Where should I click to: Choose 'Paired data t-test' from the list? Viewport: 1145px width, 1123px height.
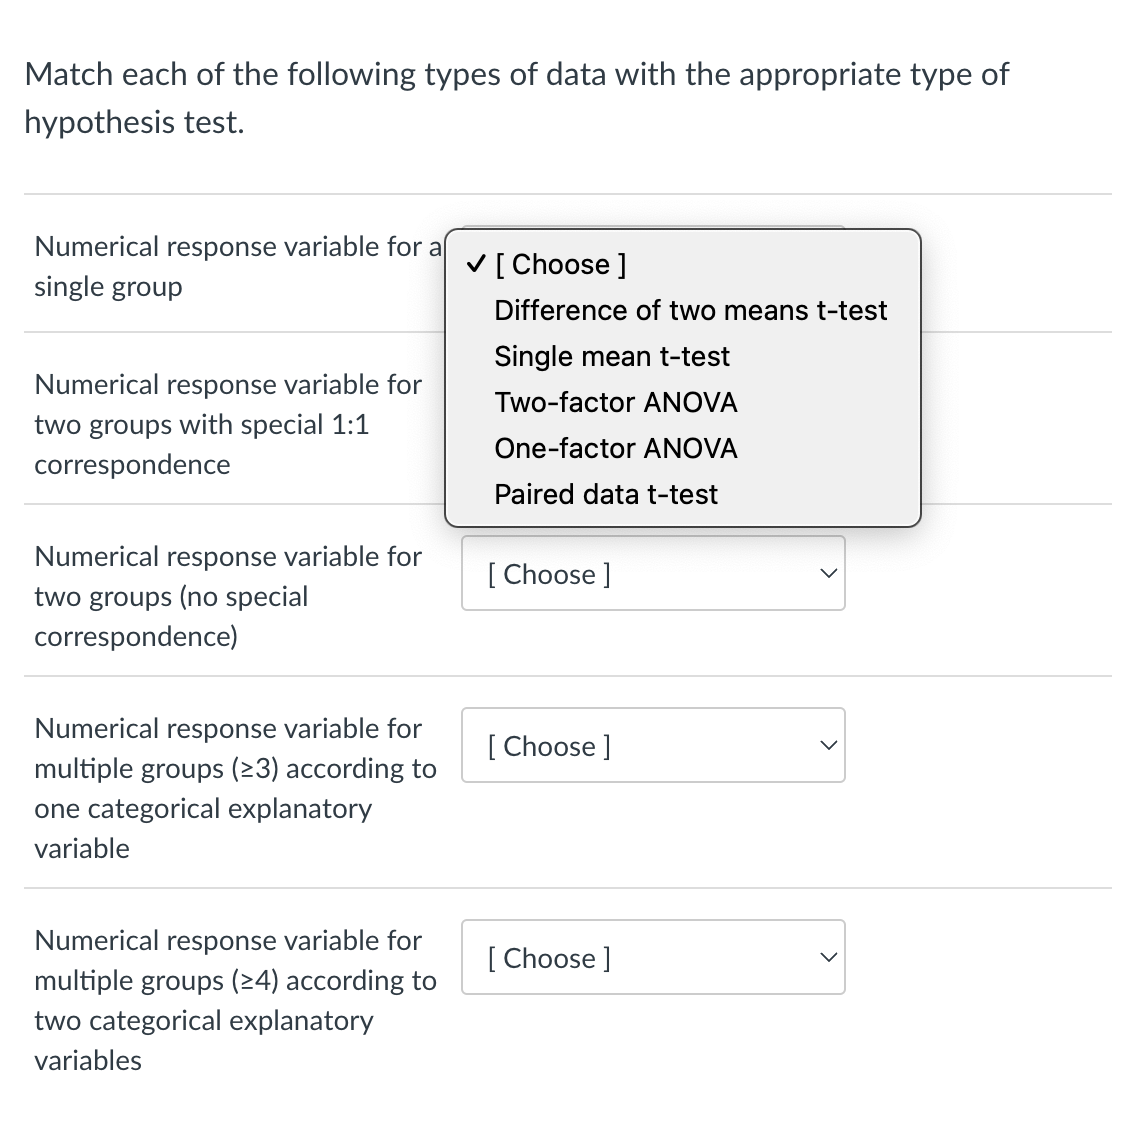pos(606,494)
